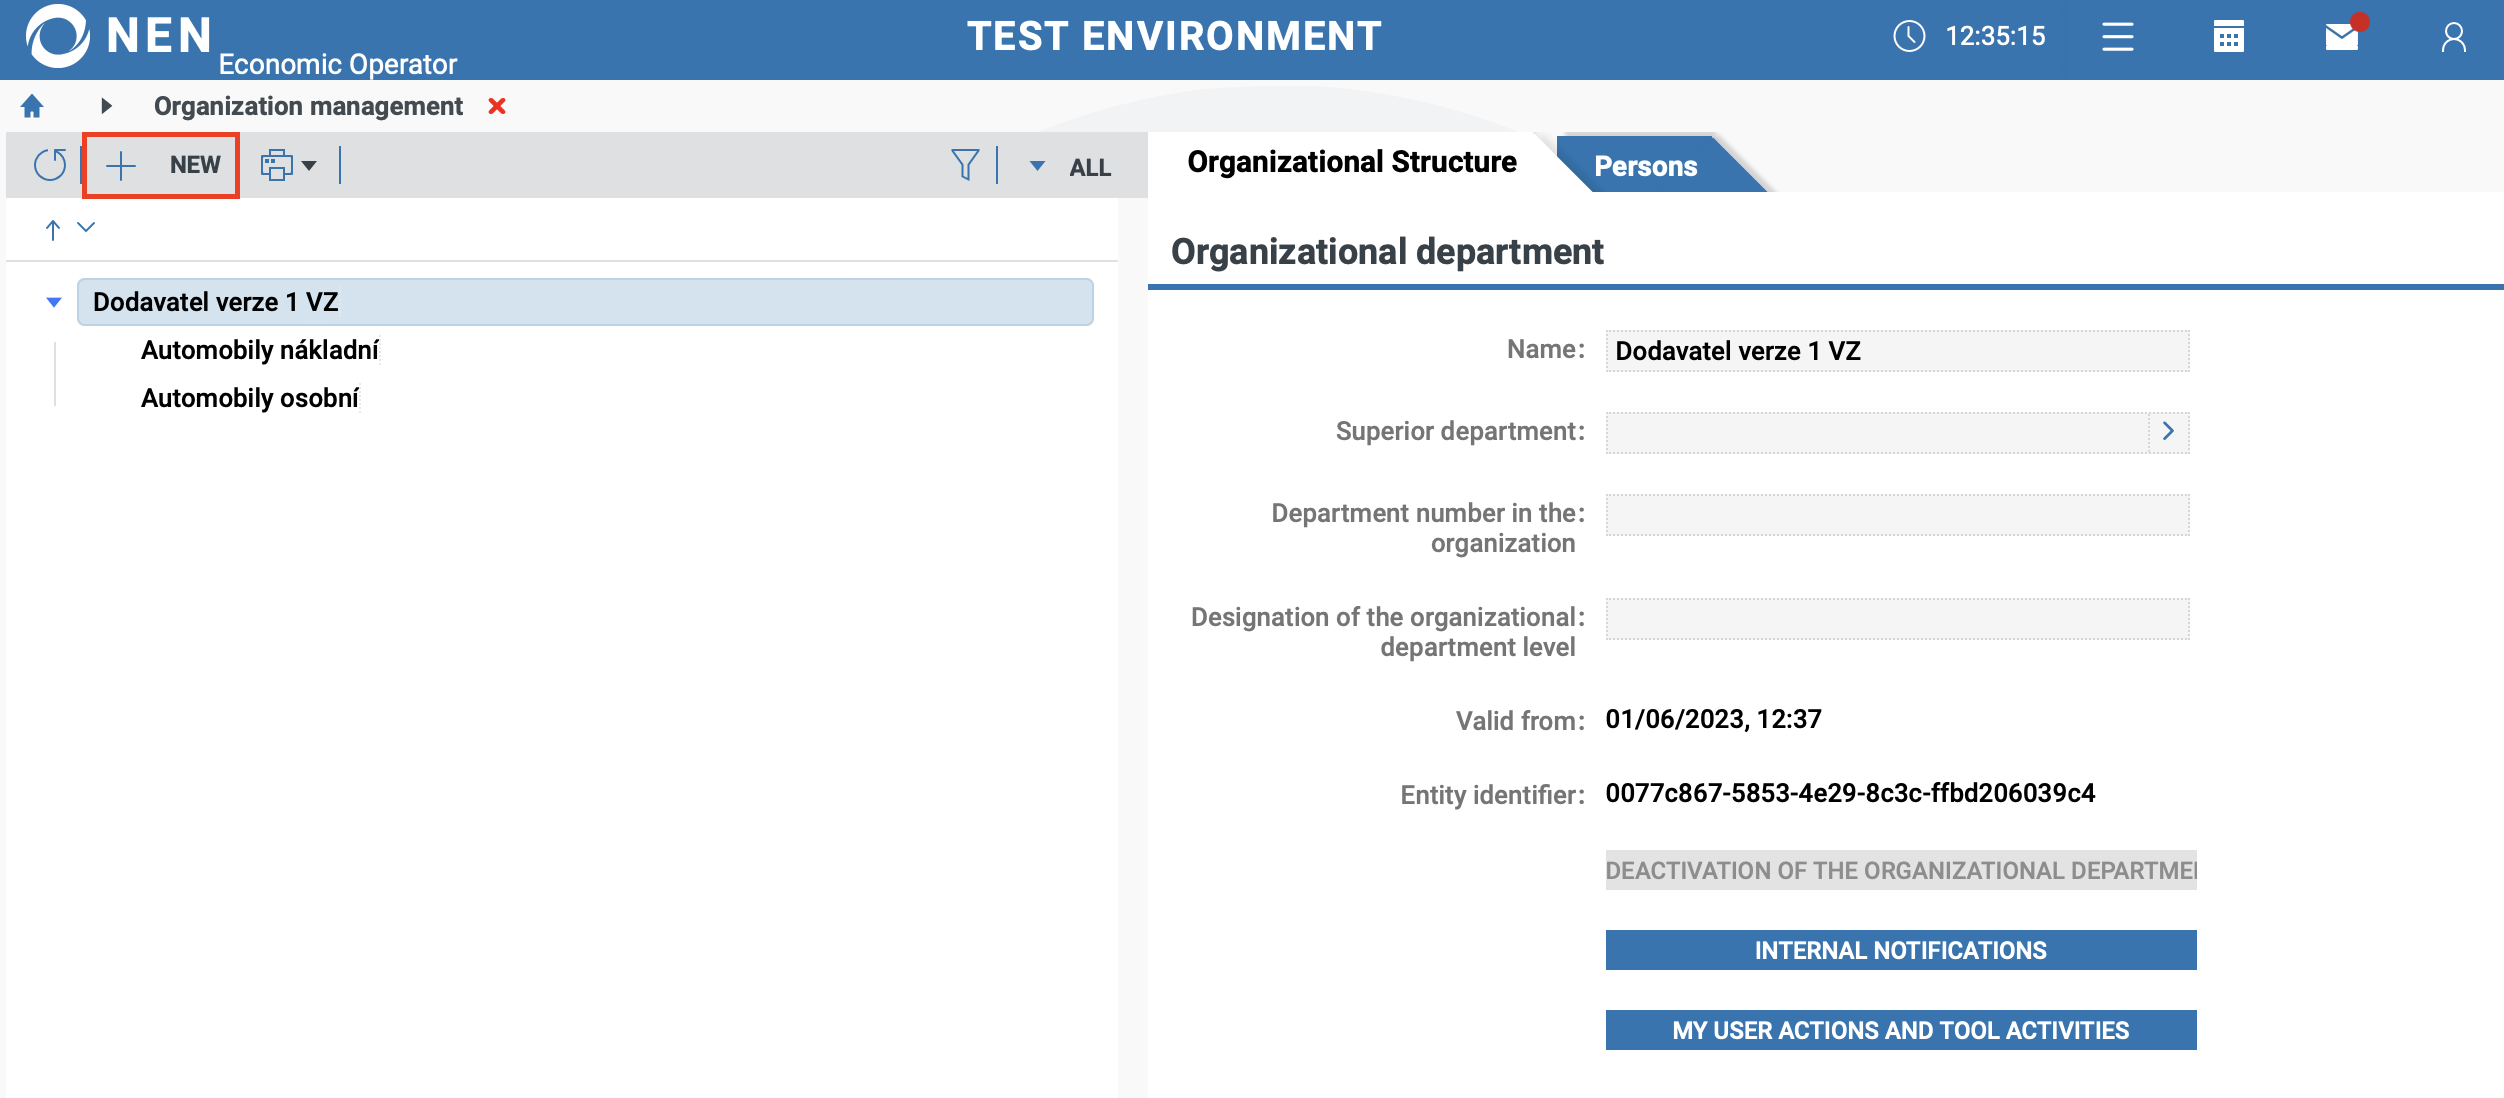Image resolution: width=2504 pixels, height=1098 pixels.
Task: Go to home via house icon
Action: tap(32, 106)
